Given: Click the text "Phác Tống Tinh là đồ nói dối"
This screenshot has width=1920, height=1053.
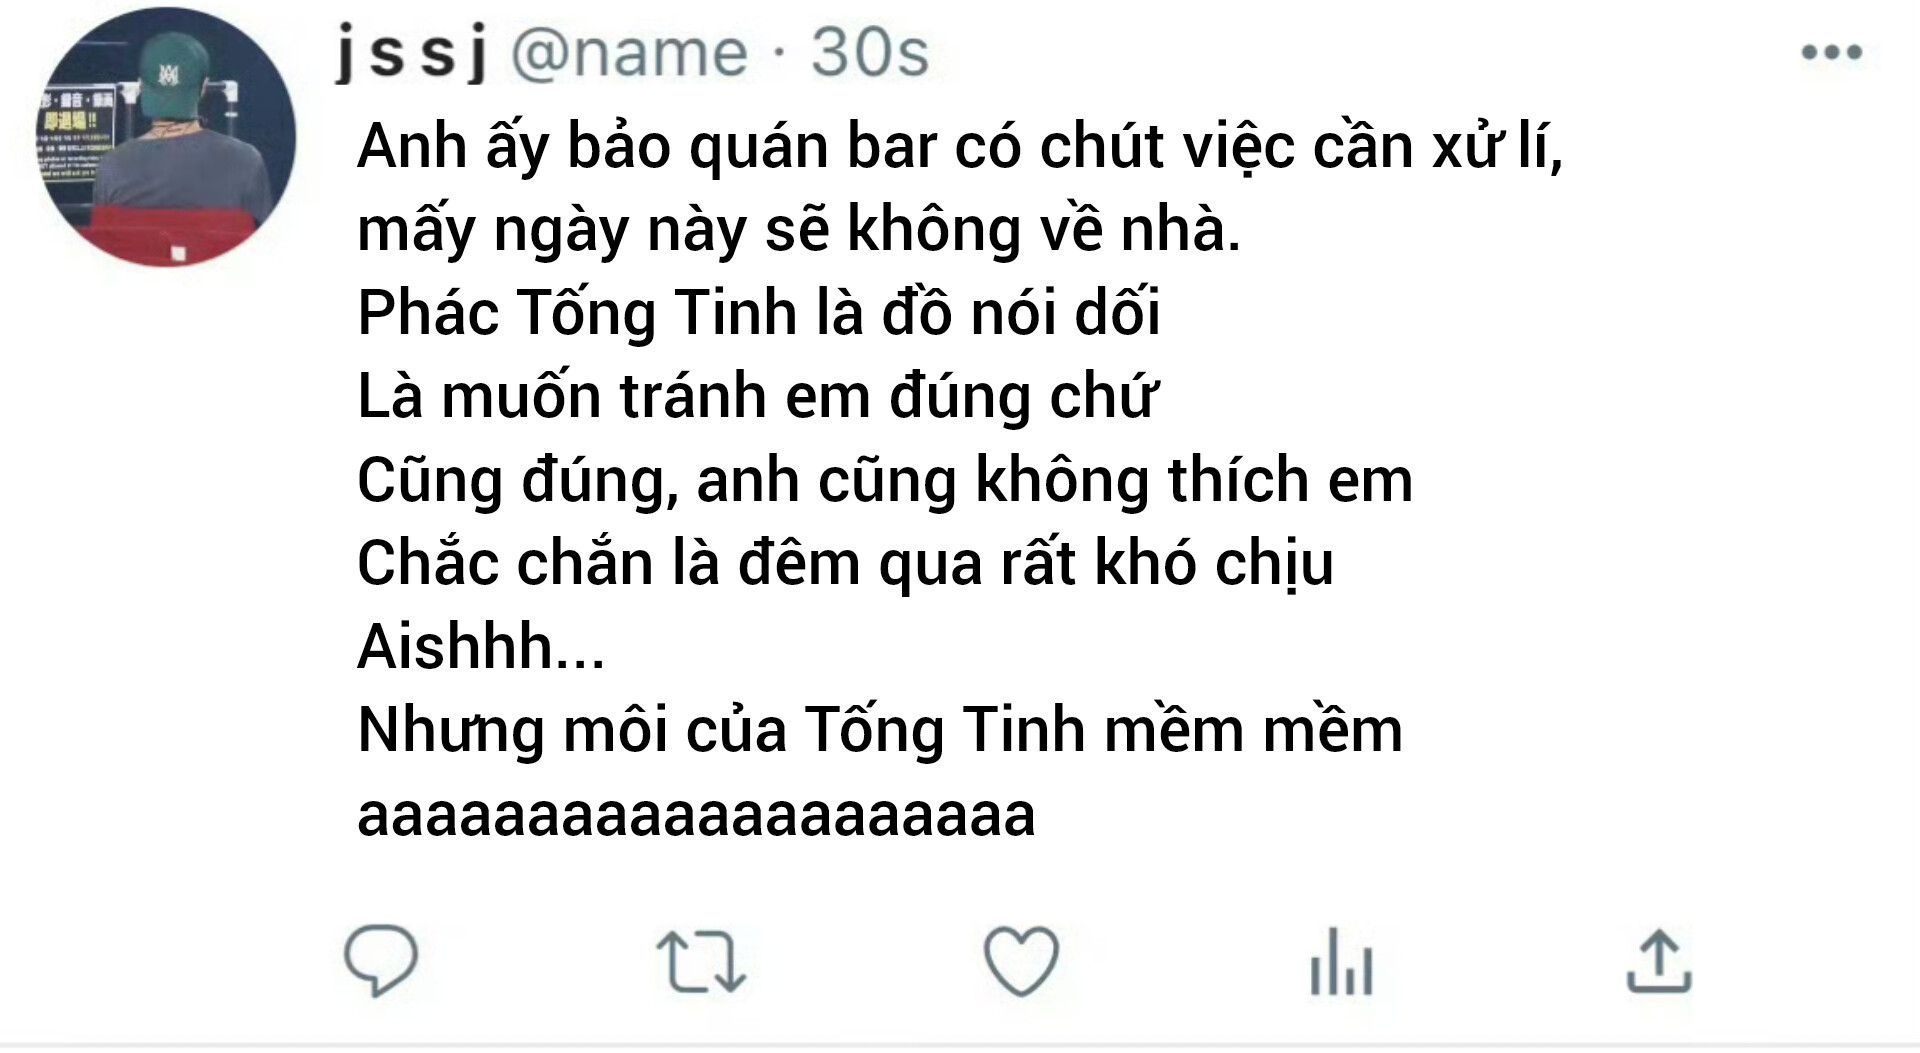Looking at the screenshot, I should pyautogui.click(x=759, y=313).
